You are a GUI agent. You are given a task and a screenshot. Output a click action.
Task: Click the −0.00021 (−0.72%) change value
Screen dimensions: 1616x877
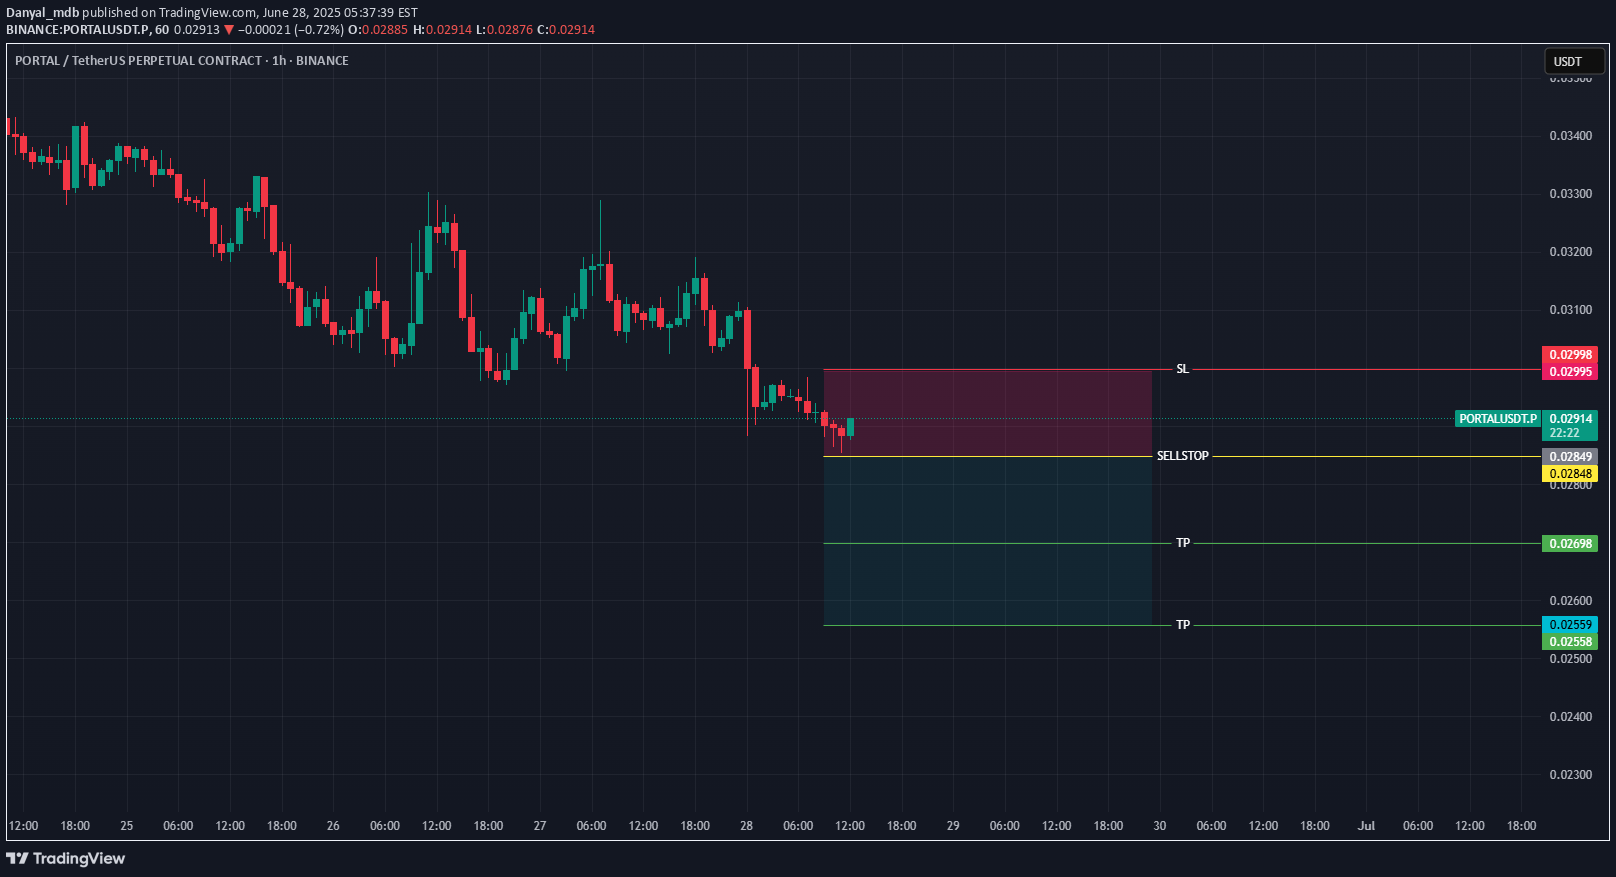pyautogui.click(x=291, y=30)
